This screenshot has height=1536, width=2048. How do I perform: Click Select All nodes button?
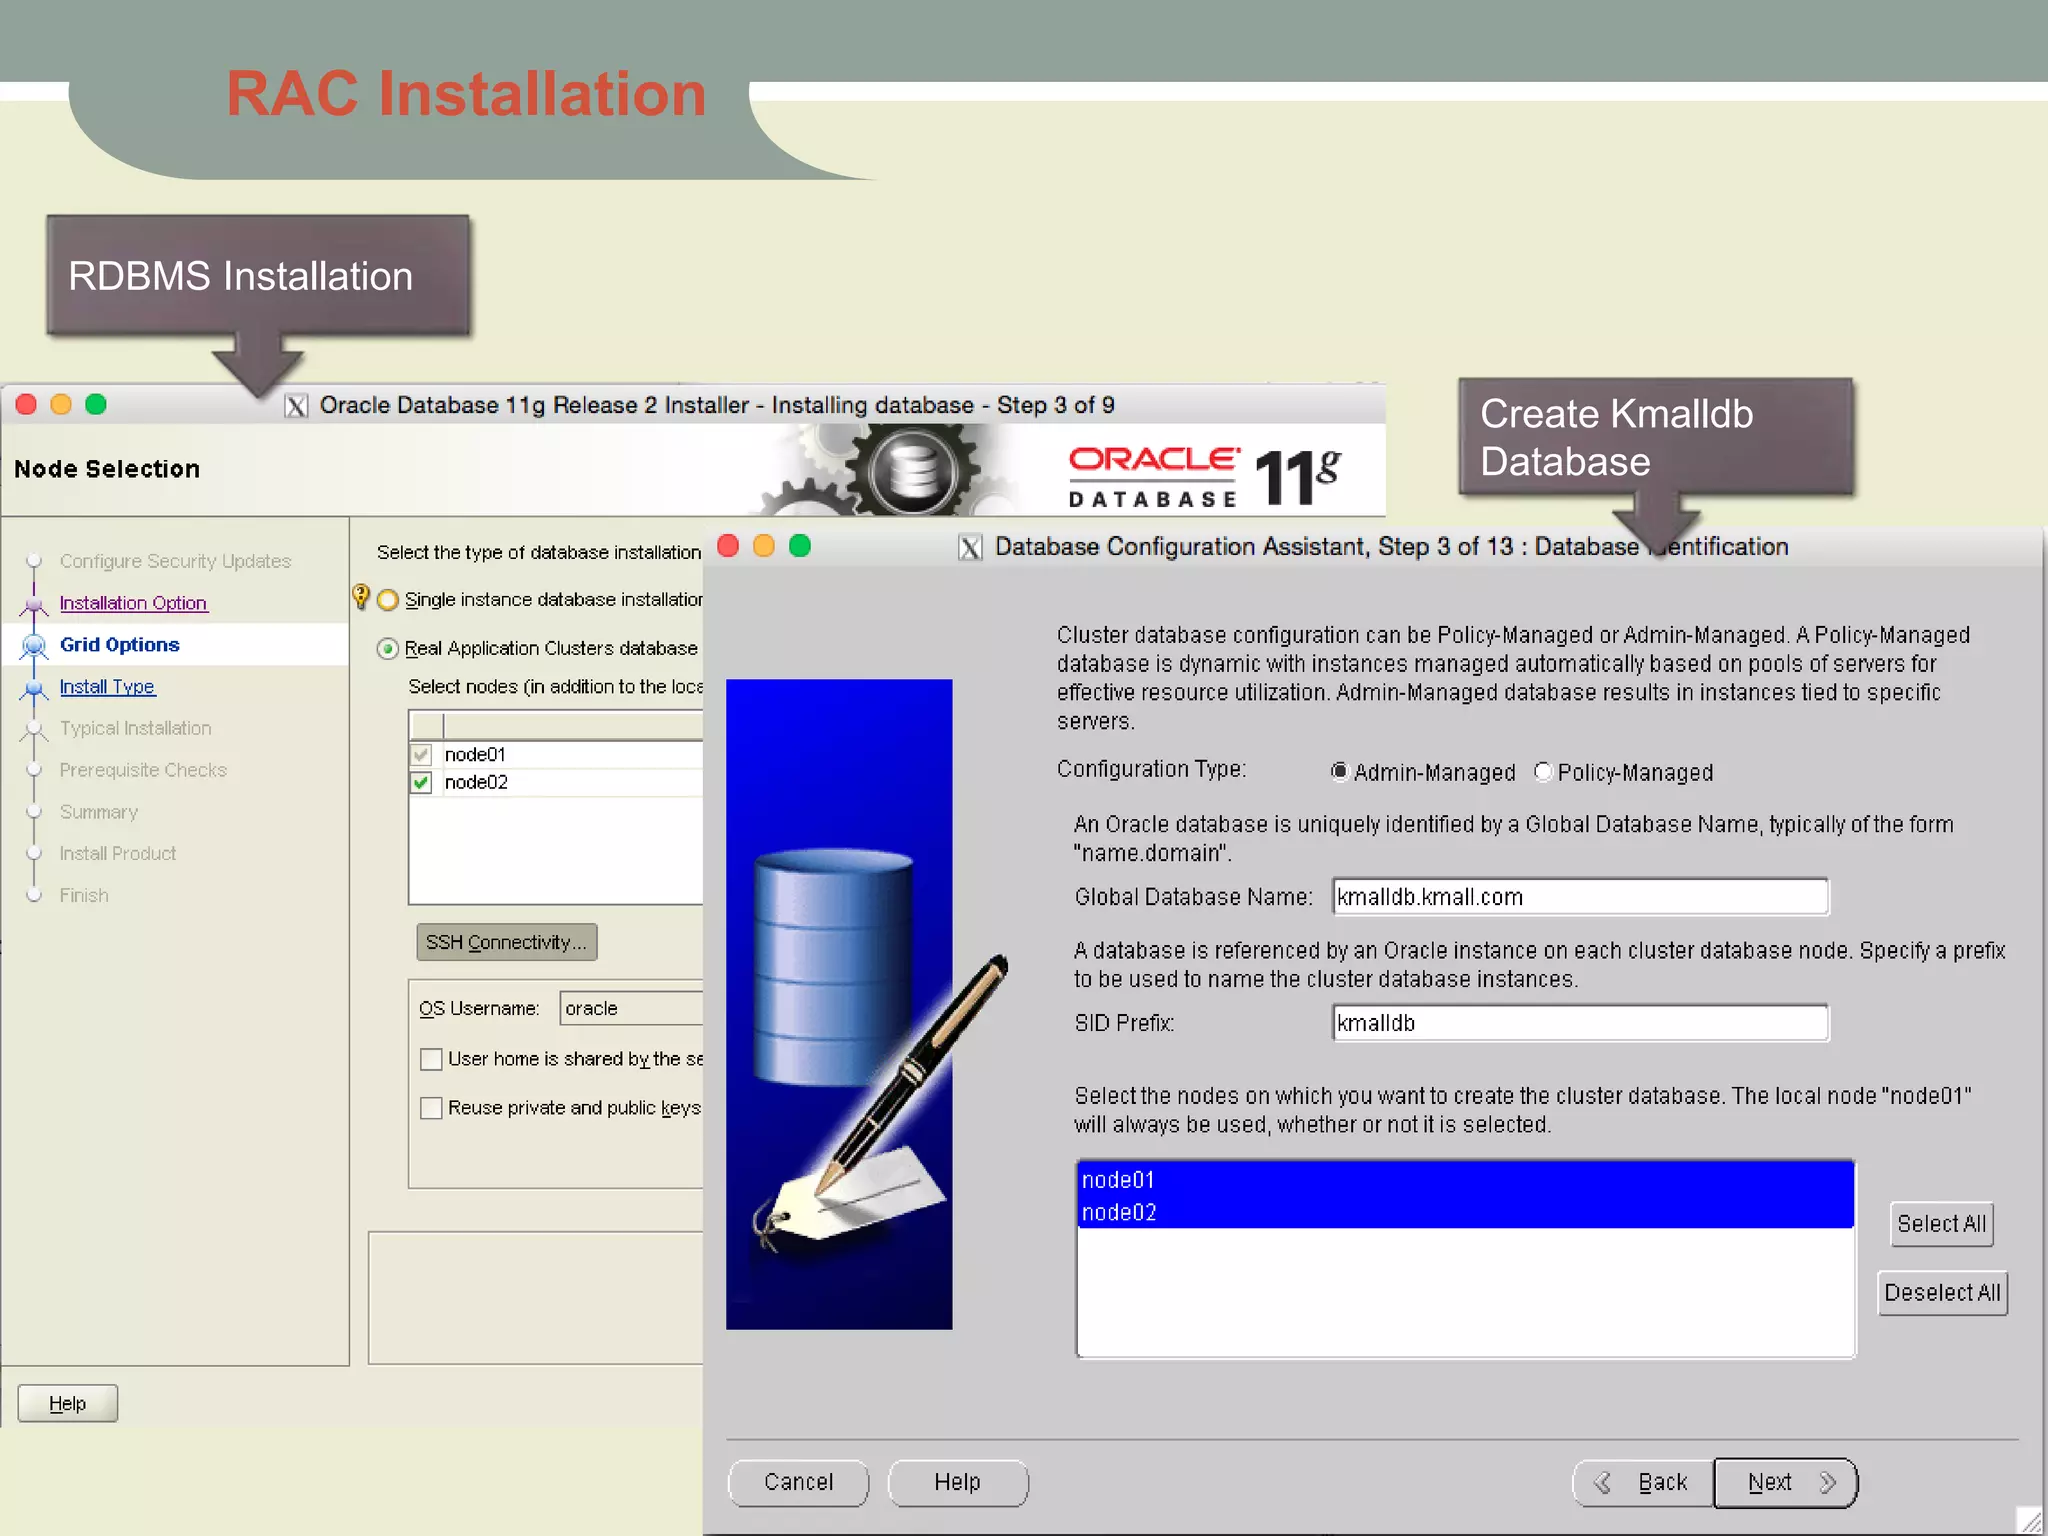1941,1224
